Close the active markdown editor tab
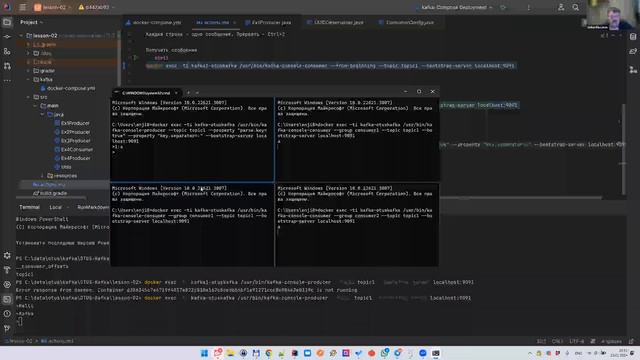This screenshot has height=360, width=640. tap(234, 22)
